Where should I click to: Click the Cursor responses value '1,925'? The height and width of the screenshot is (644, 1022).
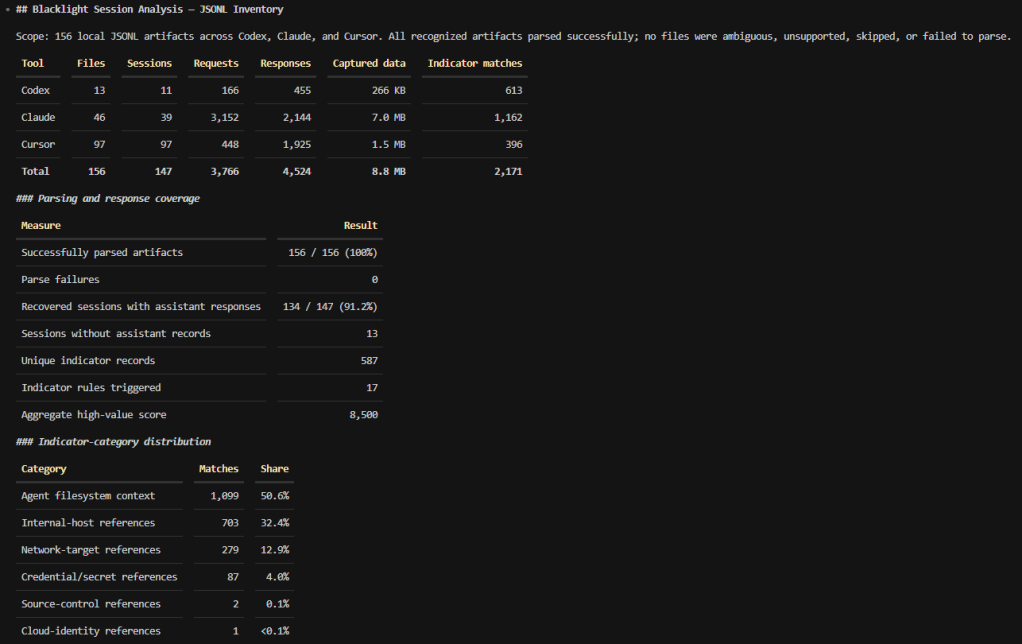tap(297, 145)
